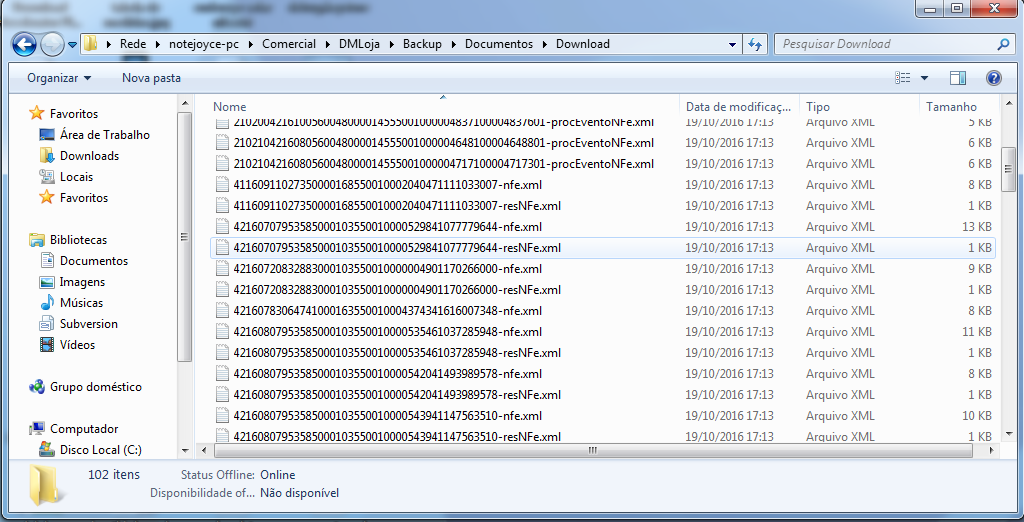Click the Forward navigation arrow

pyautogui.click(x=52, y=44)
